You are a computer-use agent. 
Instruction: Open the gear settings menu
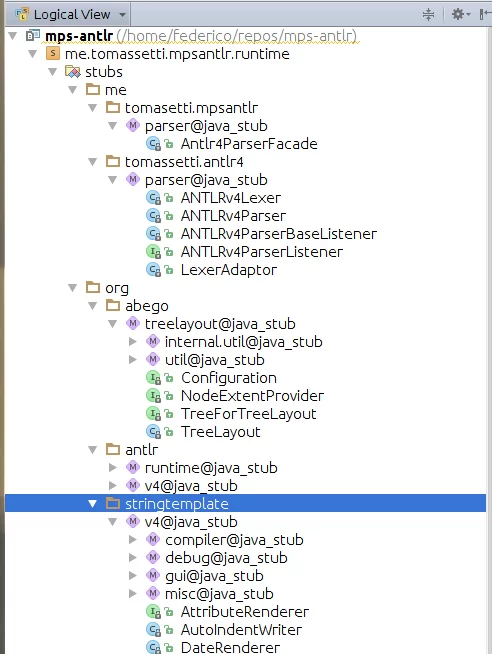(461, 15)
